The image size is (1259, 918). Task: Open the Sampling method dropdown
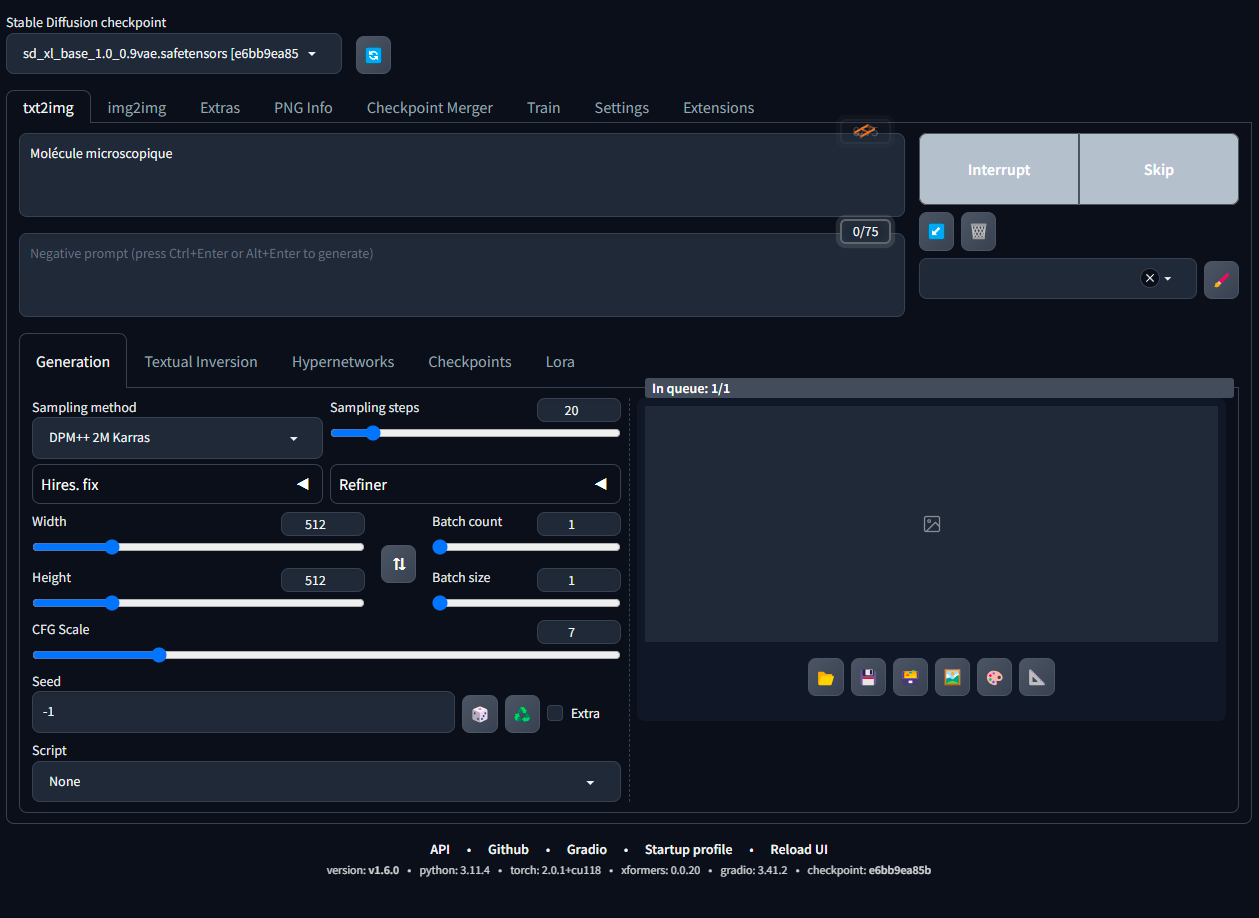pyautogui.click(x=177, y=438)
